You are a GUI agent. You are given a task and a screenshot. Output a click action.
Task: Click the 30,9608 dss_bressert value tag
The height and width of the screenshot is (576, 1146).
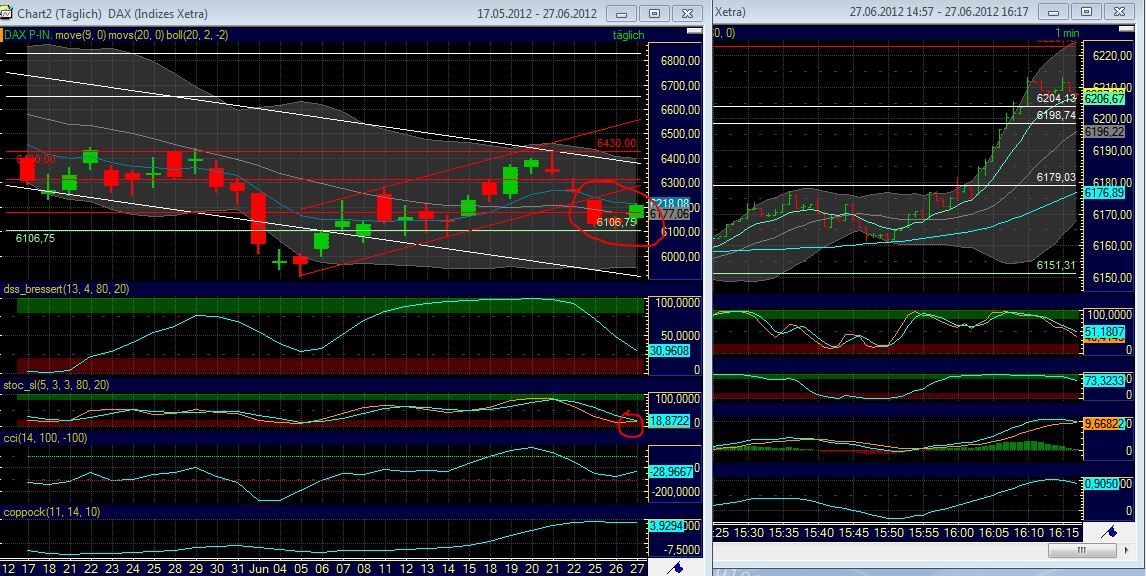[x=669, y=351]
